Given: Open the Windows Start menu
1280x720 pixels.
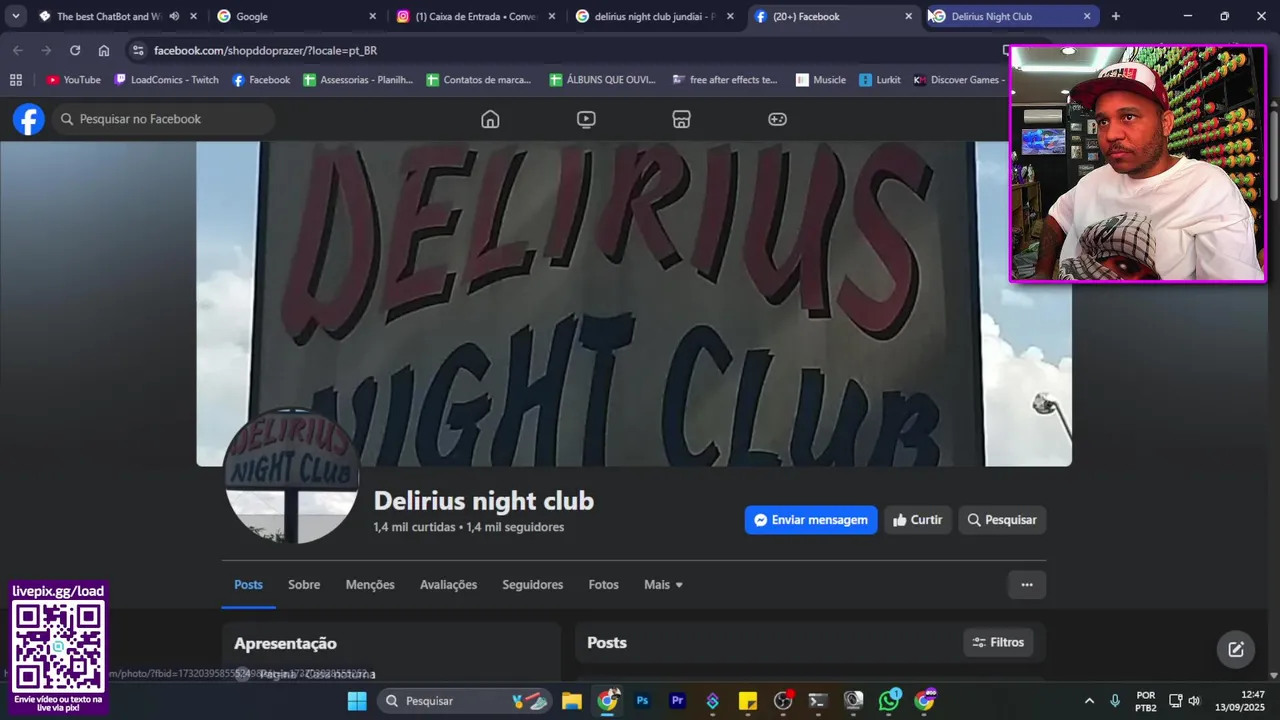Looking at the screenshot, I should (x=357, y=701).
